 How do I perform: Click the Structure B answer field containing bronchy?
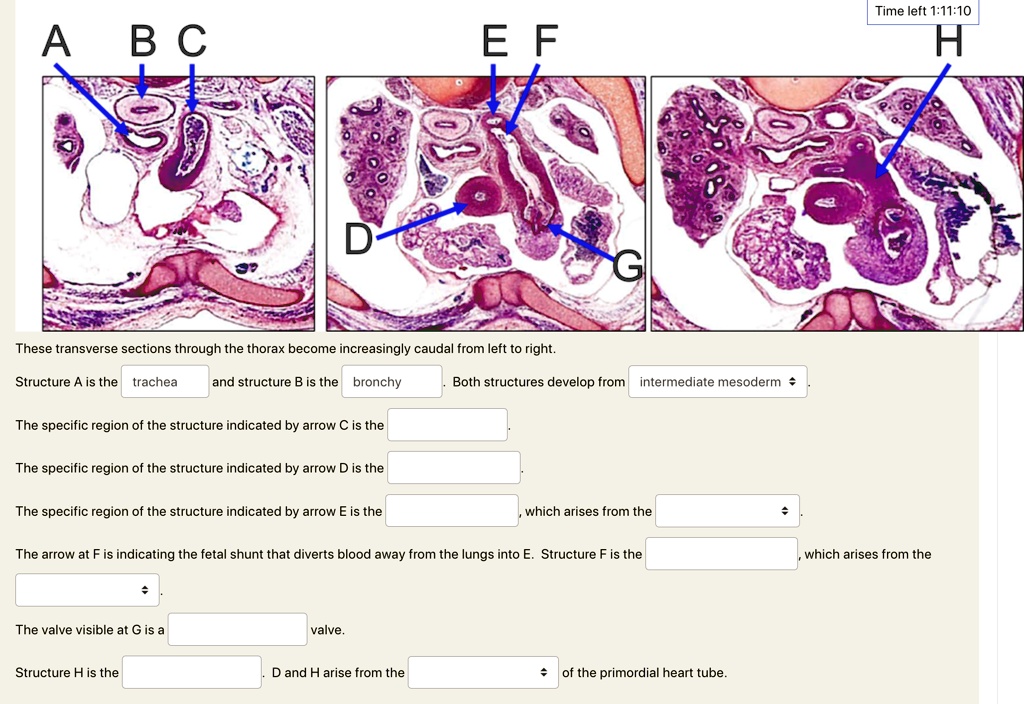coord(392,381)
